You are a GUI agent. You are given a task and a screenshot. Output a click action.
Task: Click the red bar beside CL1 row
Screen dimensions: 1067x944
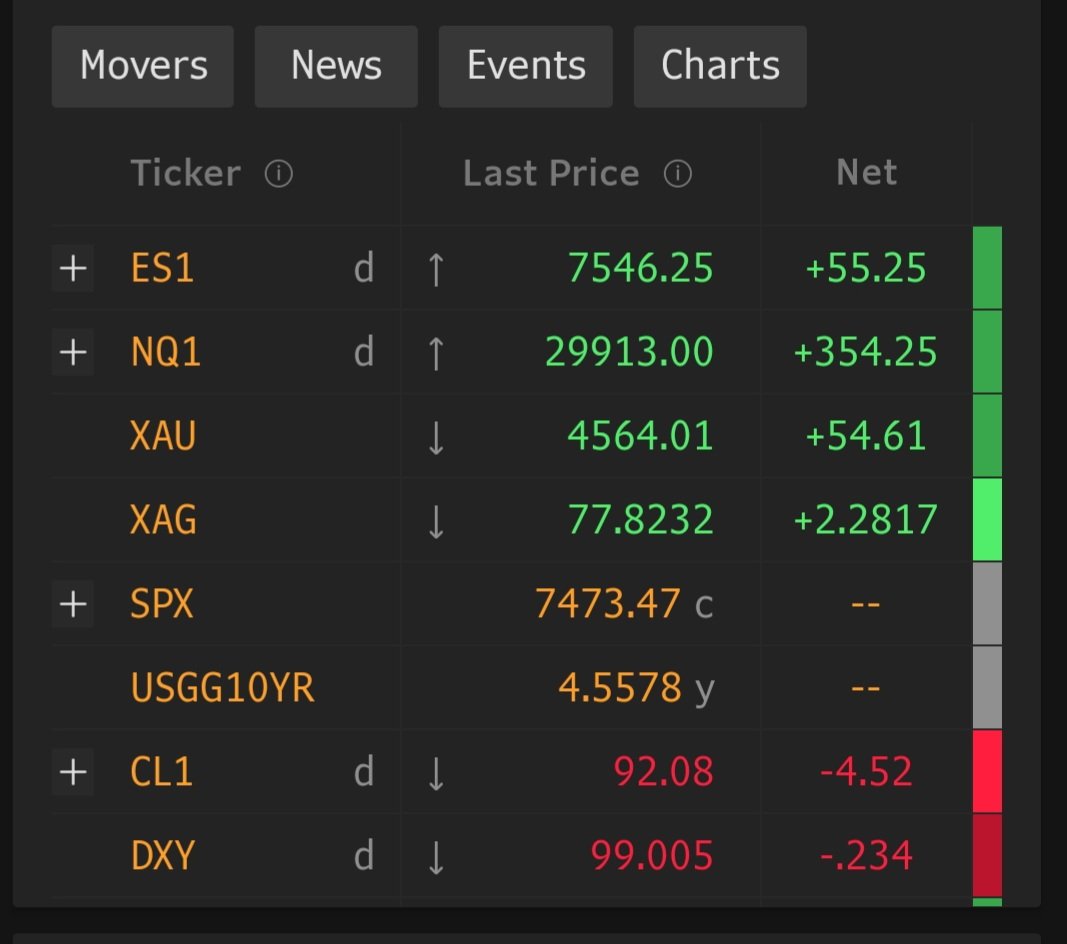point(987,772)
